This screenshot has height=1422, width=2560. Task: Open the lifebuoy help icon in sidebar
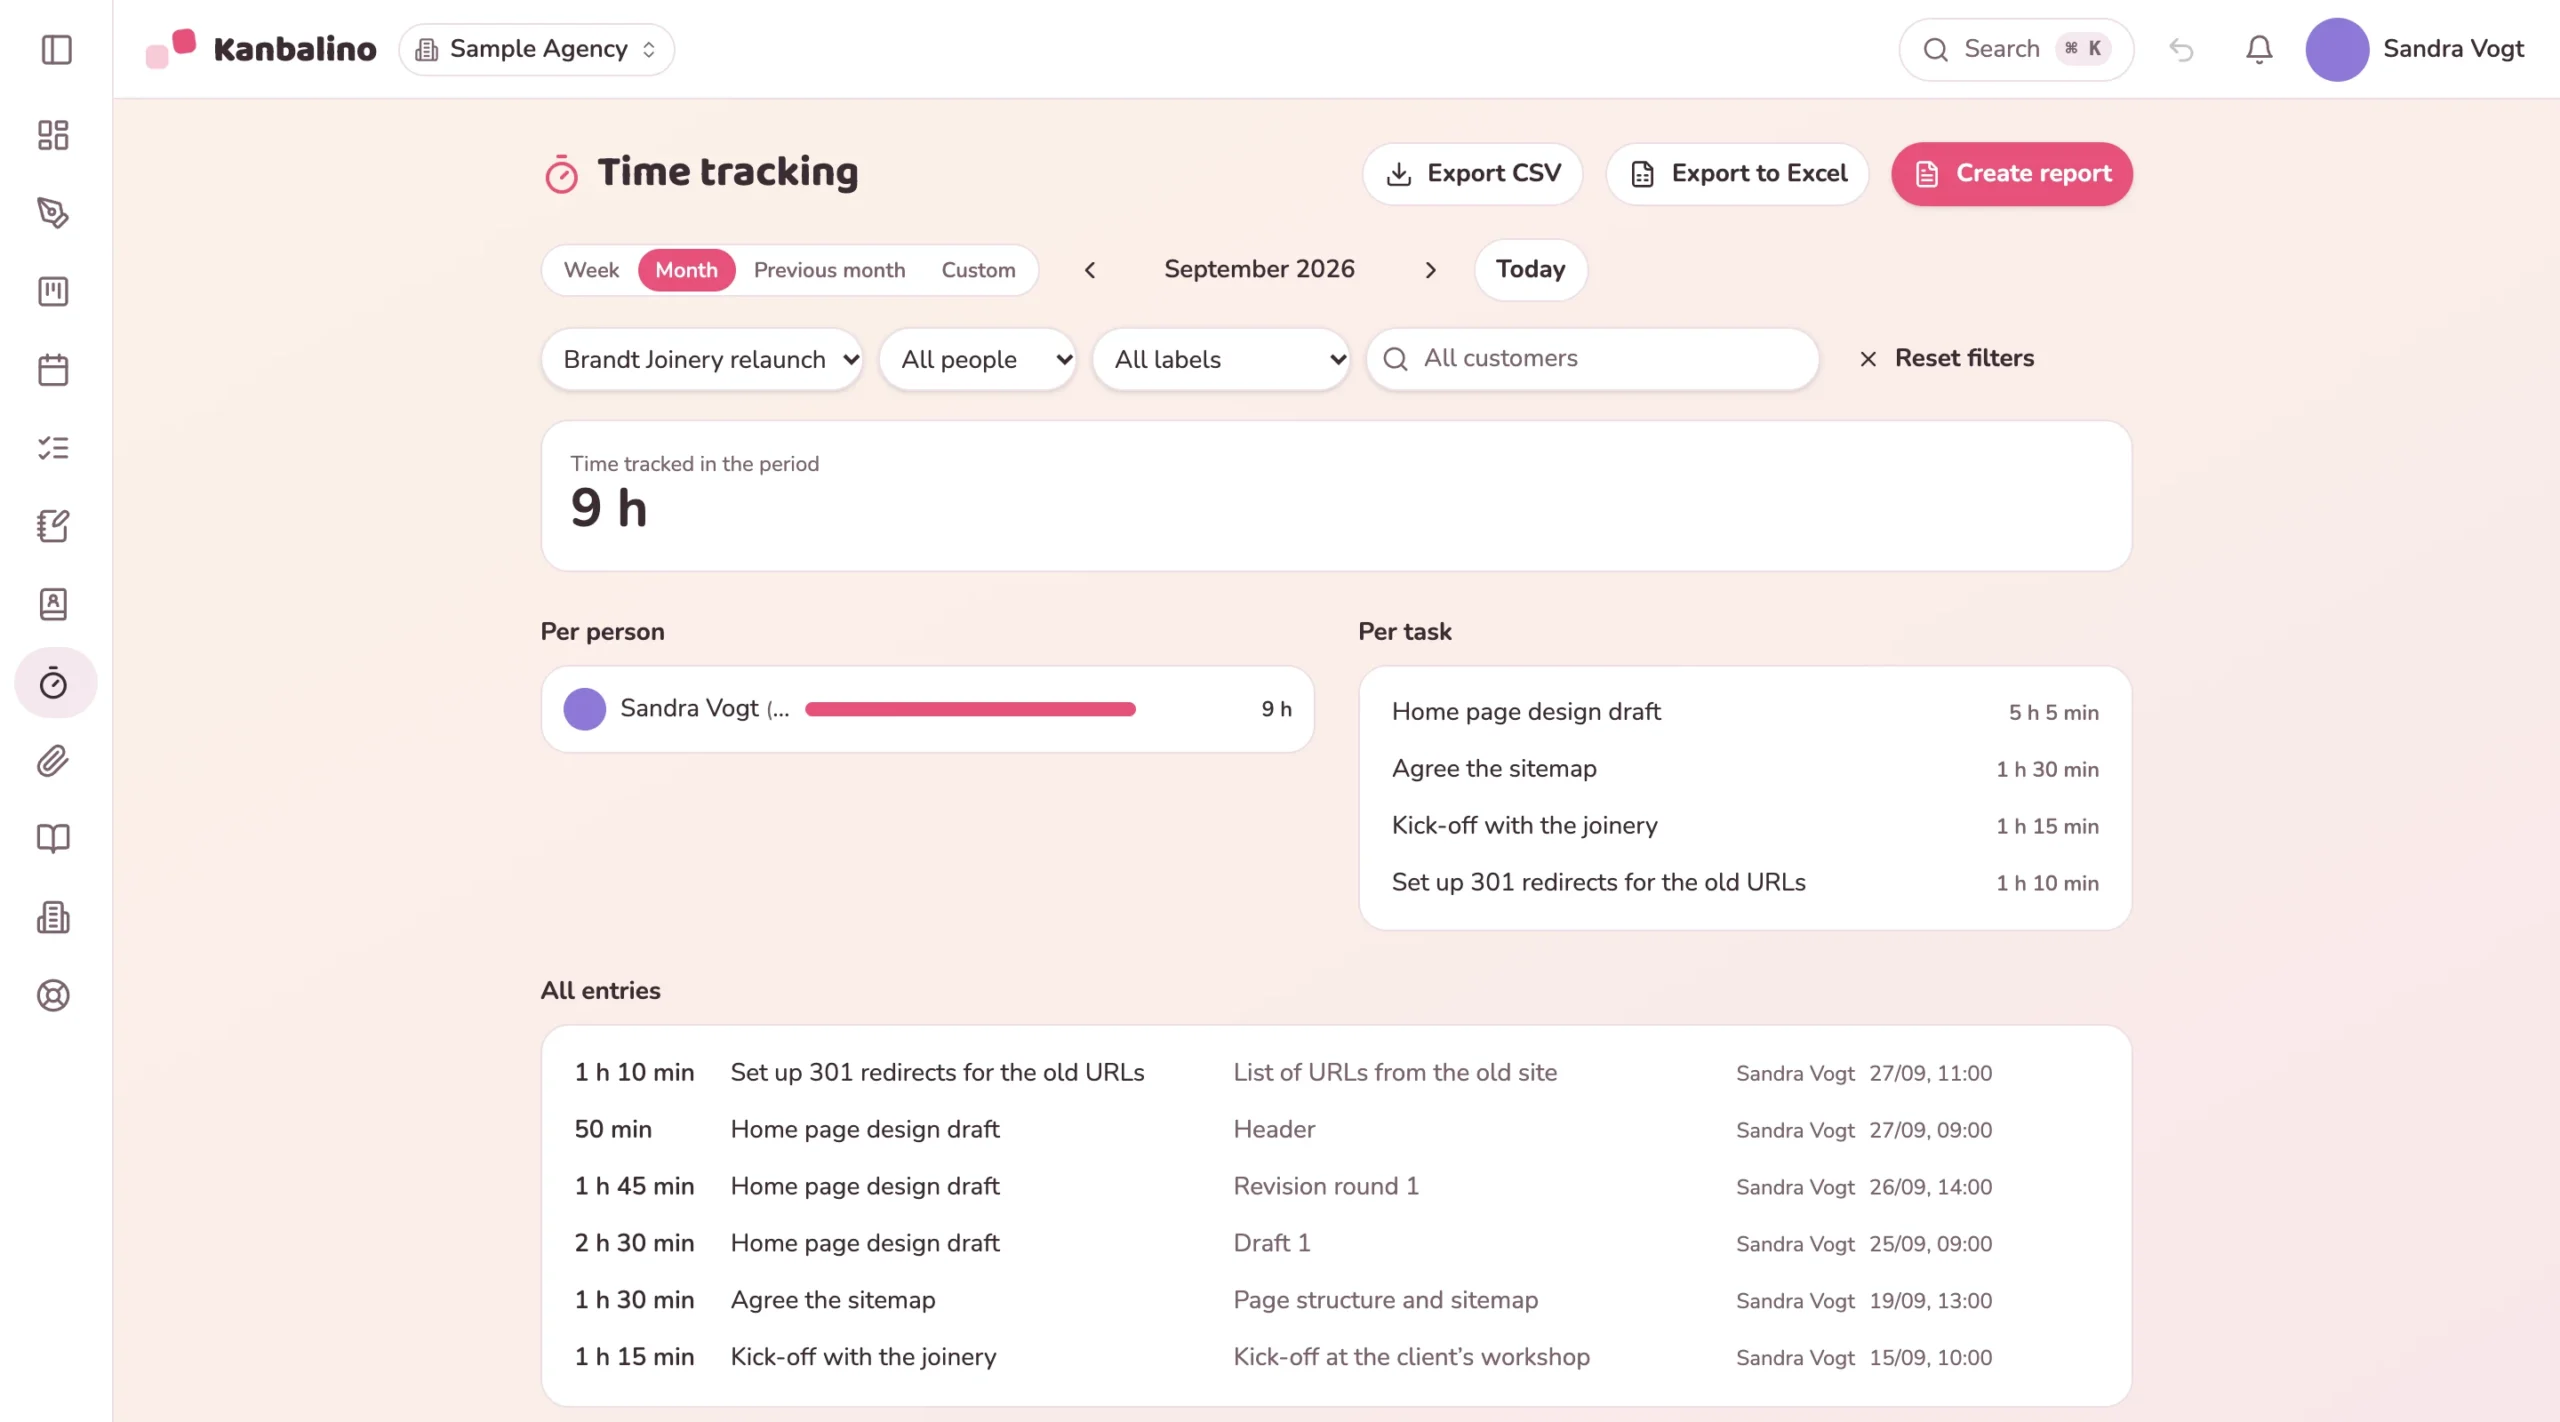(x=53, y=996)
